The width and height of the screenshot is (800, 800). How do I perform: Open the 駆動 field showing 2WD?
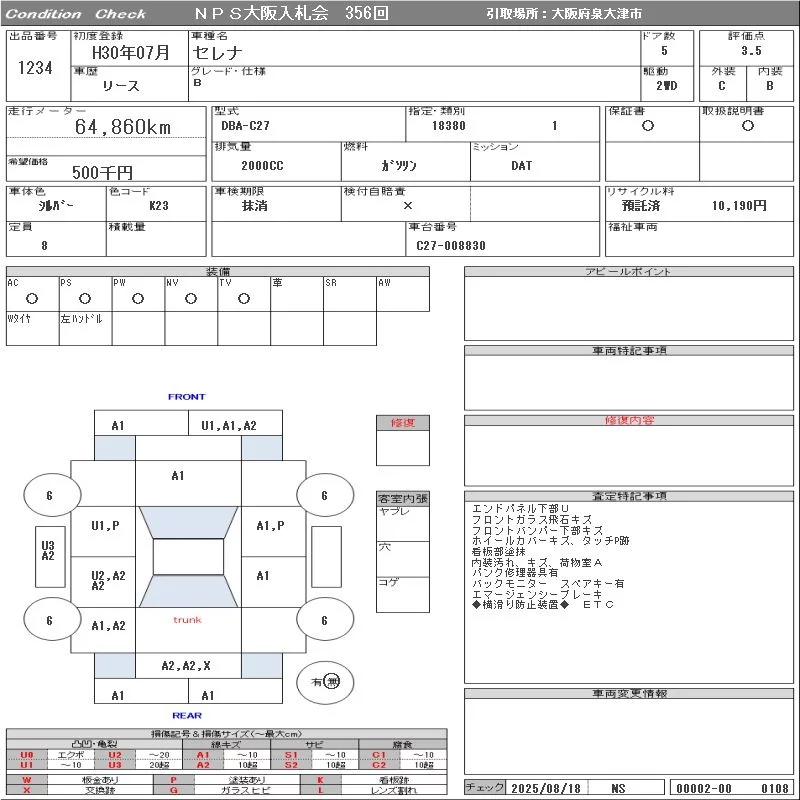[x=666, y=86]
